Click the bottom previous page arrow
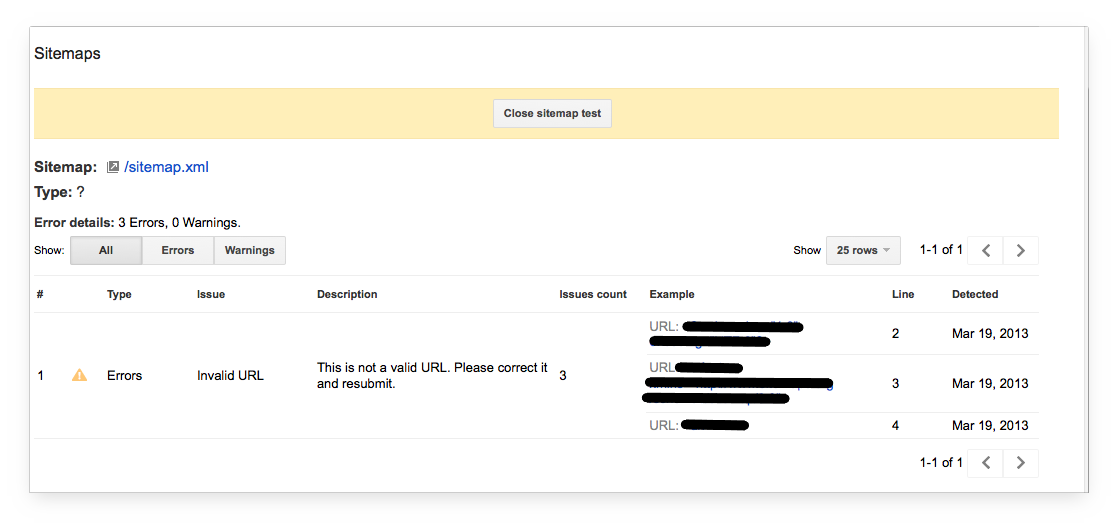 986,463
